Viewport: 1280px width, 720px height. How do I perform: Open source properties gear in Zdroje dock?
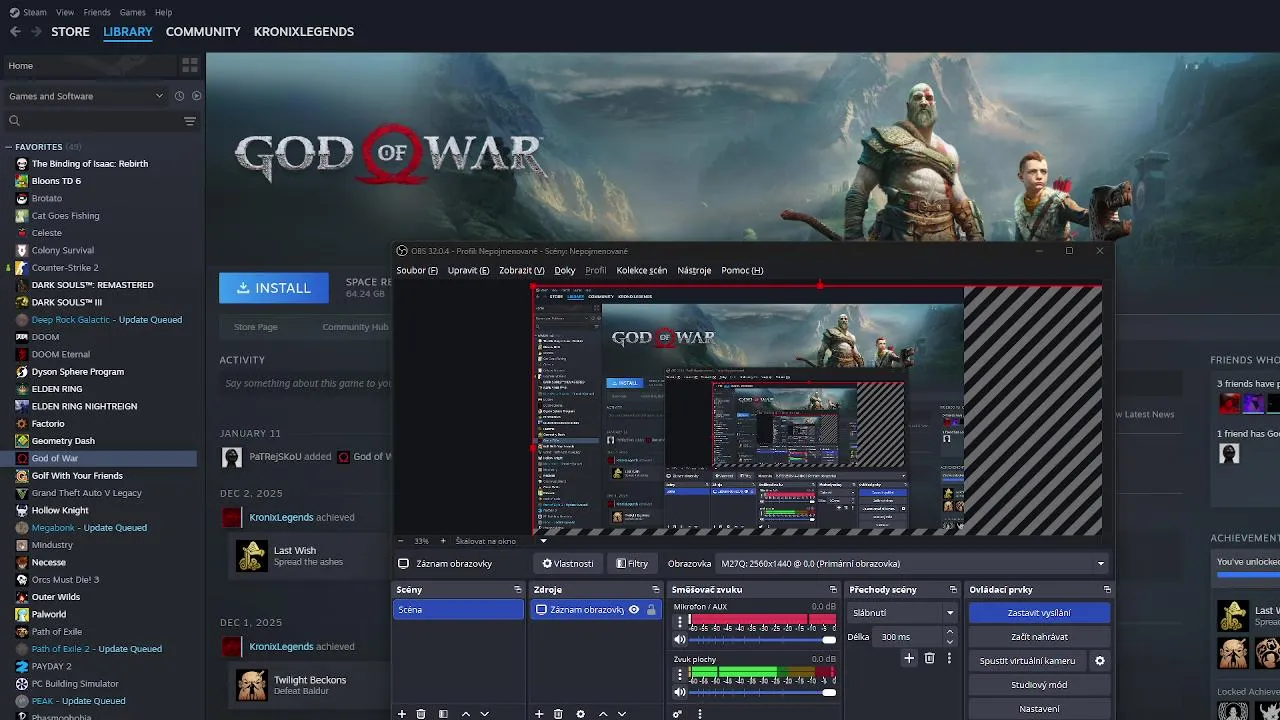[x=580, y=714]
